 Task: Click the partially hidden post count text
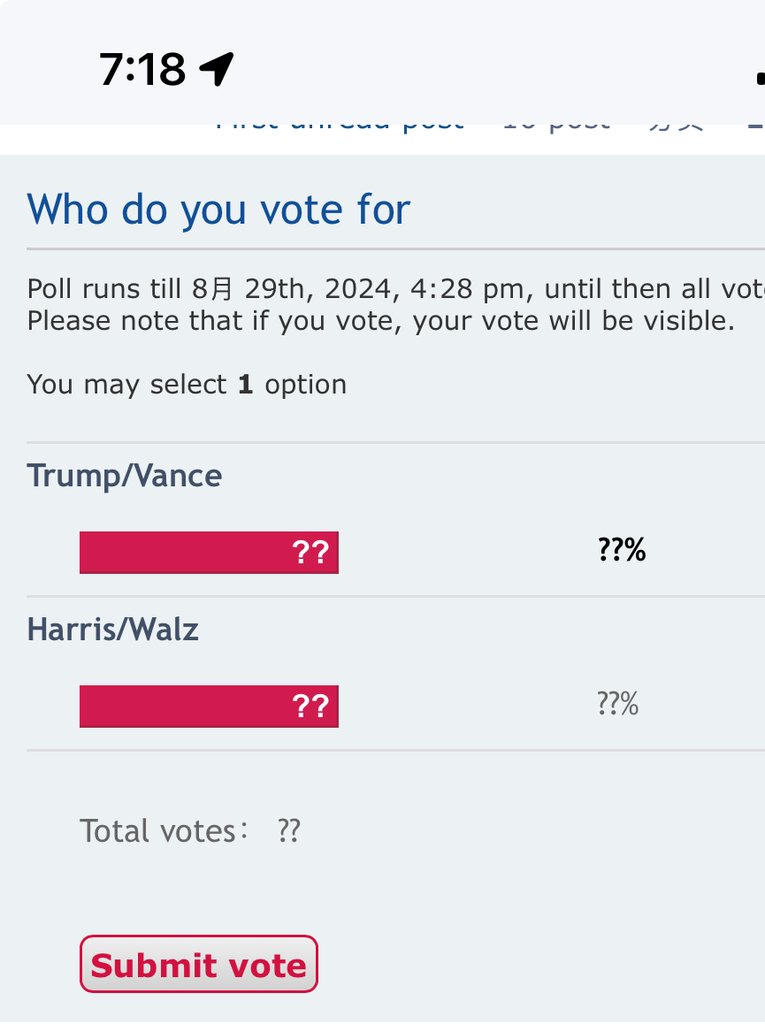(x=556, y=124)
